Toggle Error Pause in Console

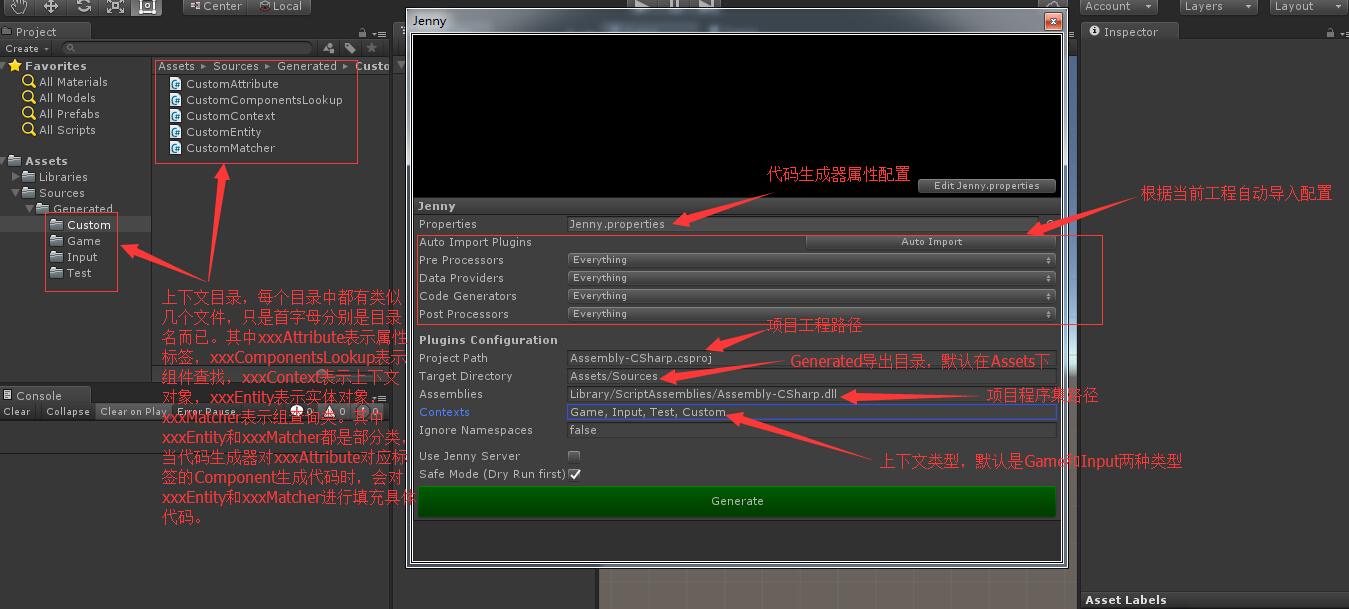(x=206, y=412)
